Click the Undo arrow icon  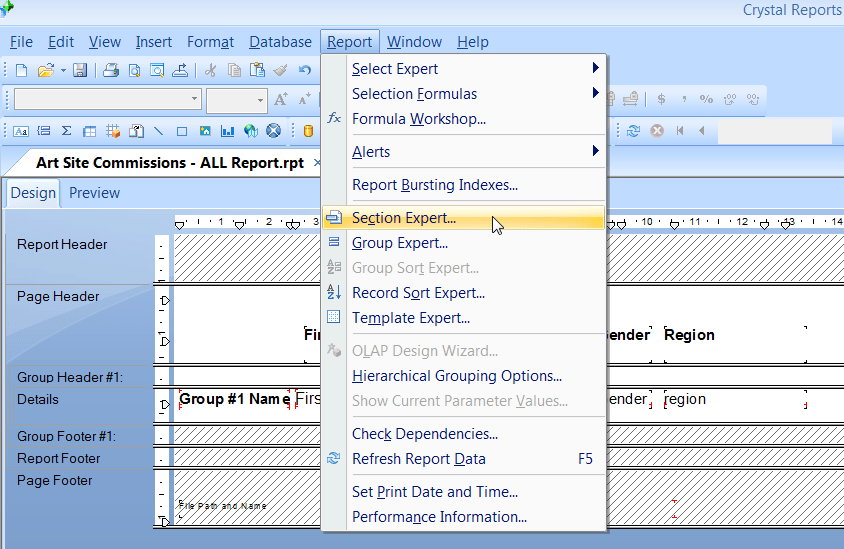305,70
